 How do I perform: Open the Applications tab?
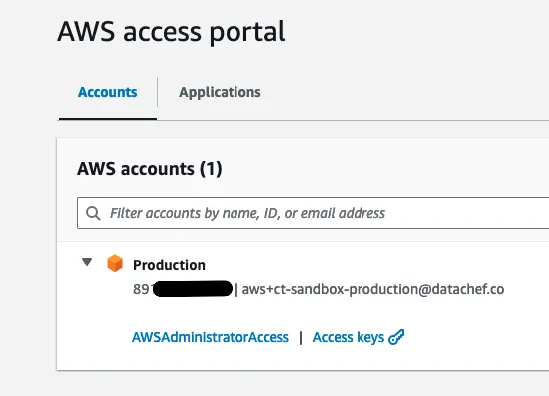220,92
